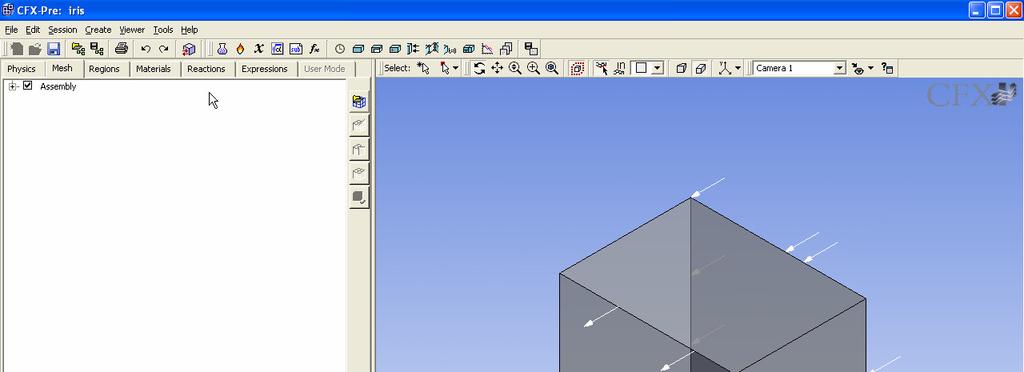Open the viewport layout square dropdown

[658, 68]
